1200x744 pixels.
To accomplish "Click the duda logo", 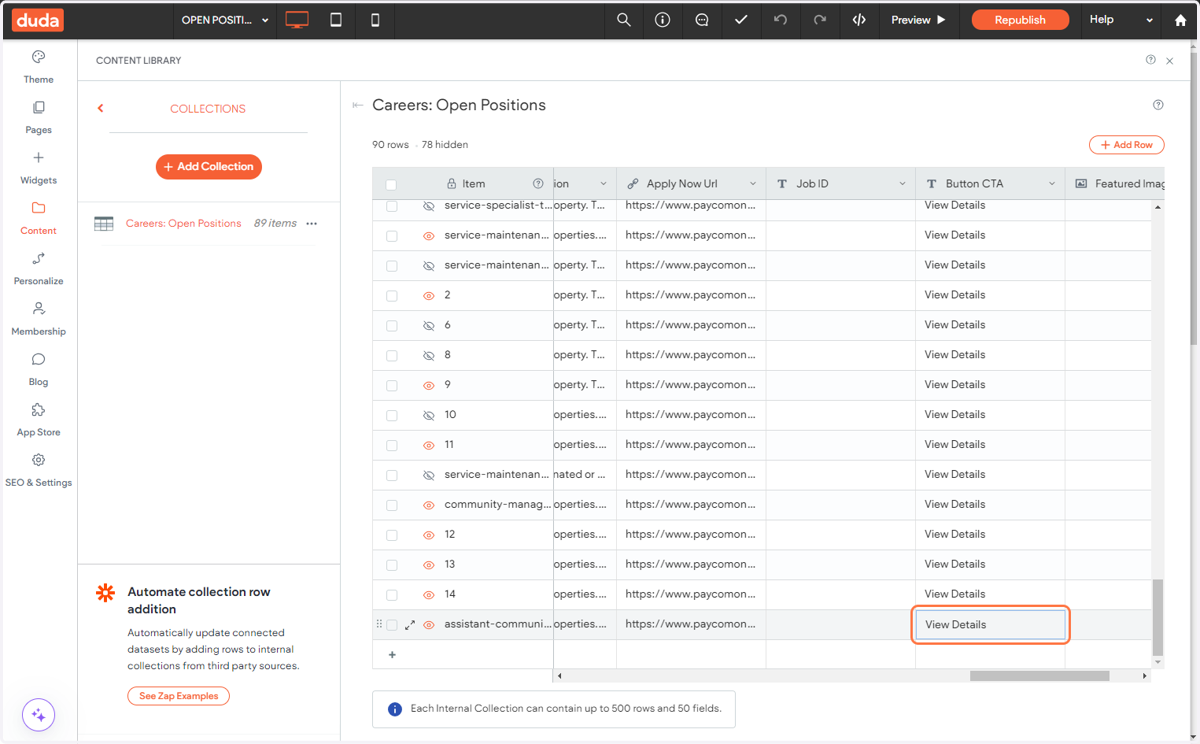I will click(37, 20).
